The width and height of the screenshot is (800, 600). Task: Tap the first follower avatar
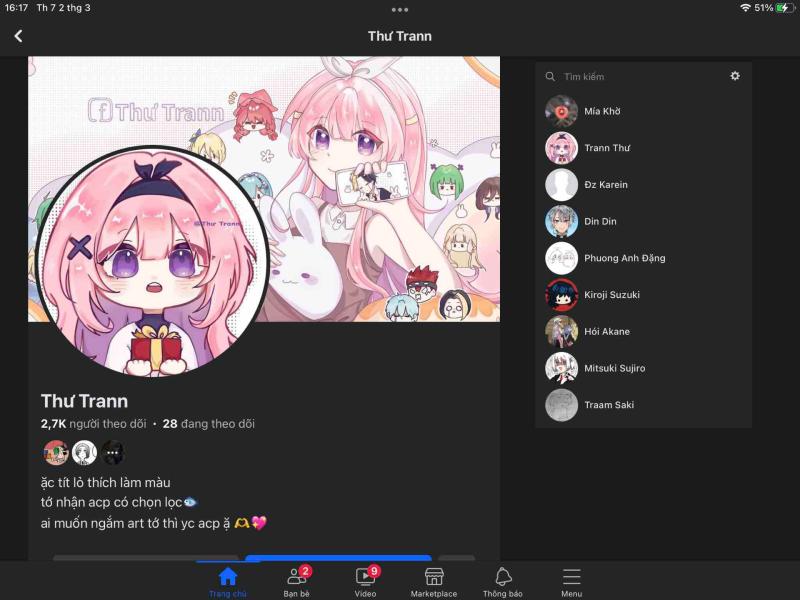tap(56, 453)
